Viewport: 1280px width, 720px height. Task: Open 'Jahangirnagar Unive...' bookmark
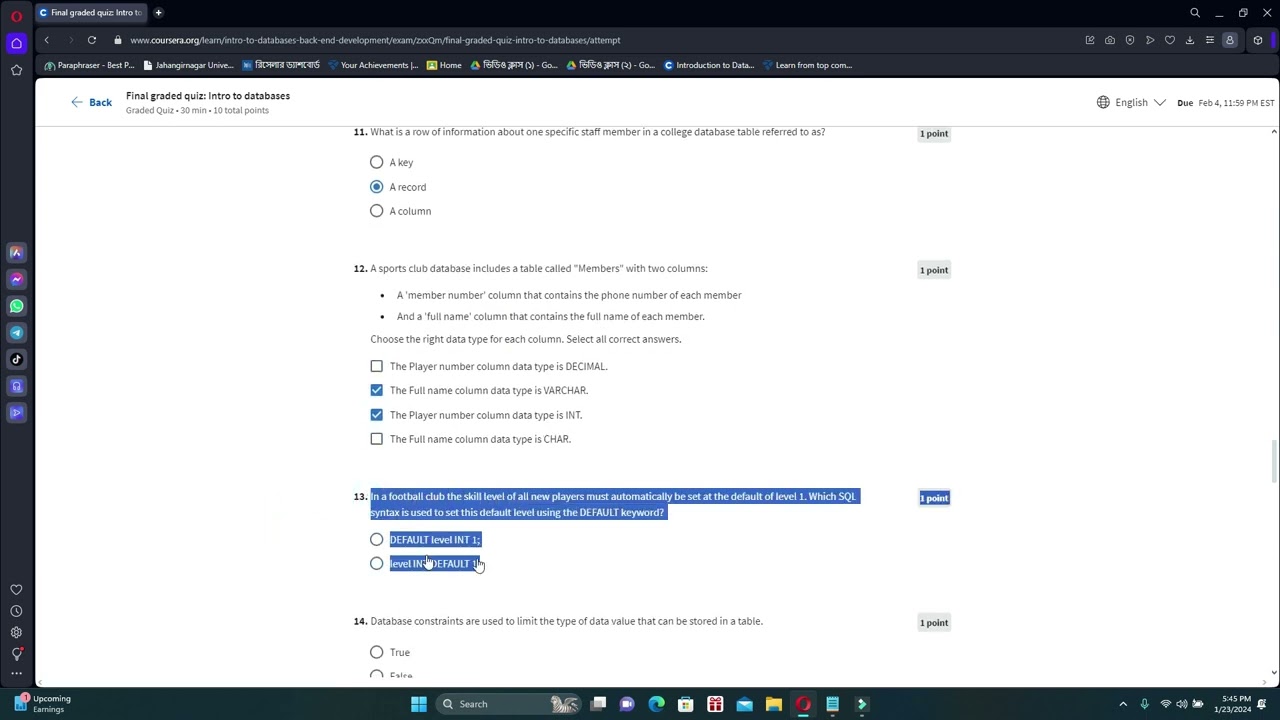188,65
